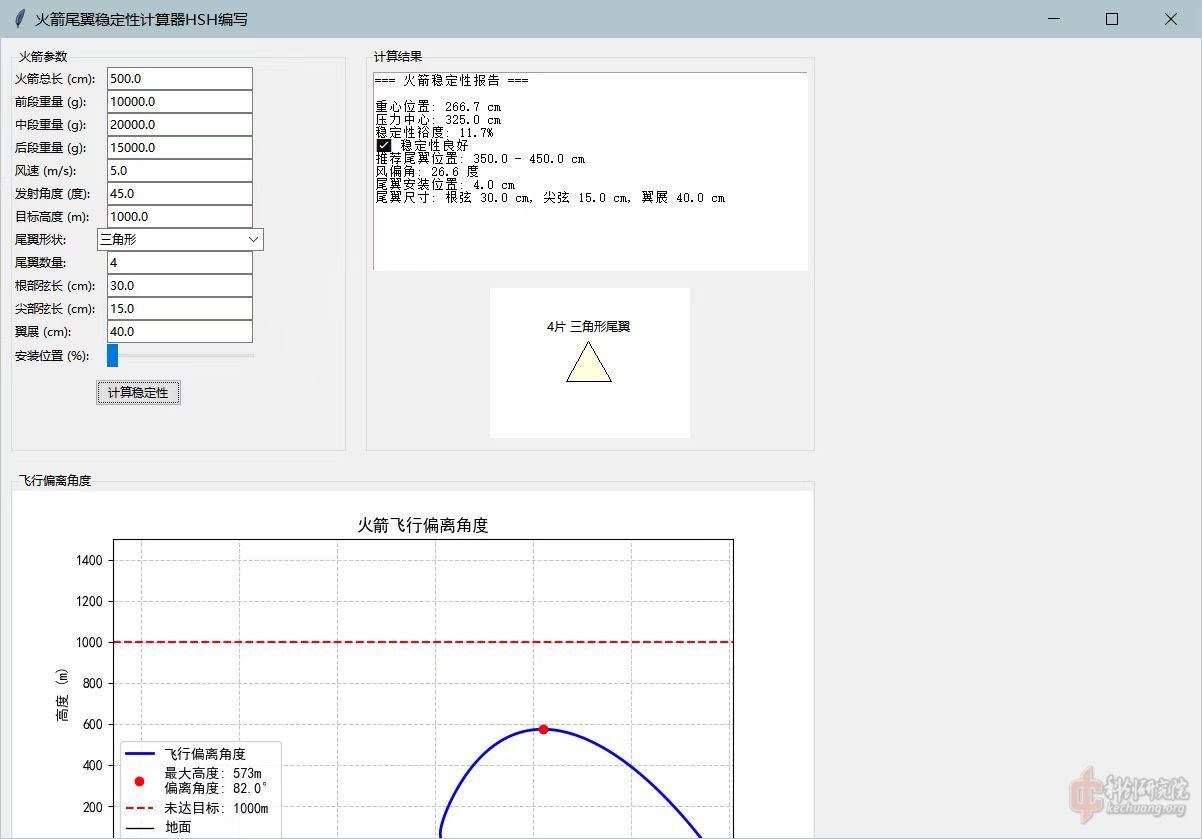
Task: Click the 根部弦长 (cm) input field
Action: [x=180, y=286]
